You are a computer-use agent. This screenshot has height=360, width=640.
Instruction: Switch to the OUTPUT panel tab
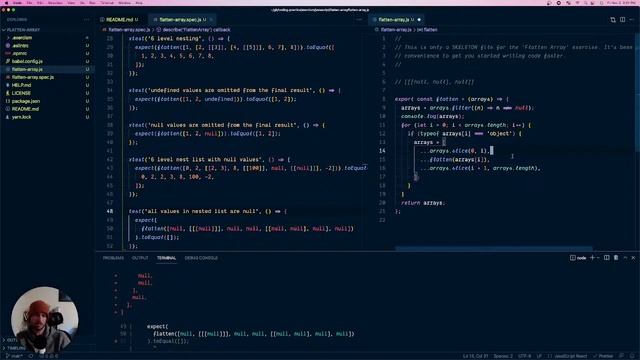click(140, 258)
